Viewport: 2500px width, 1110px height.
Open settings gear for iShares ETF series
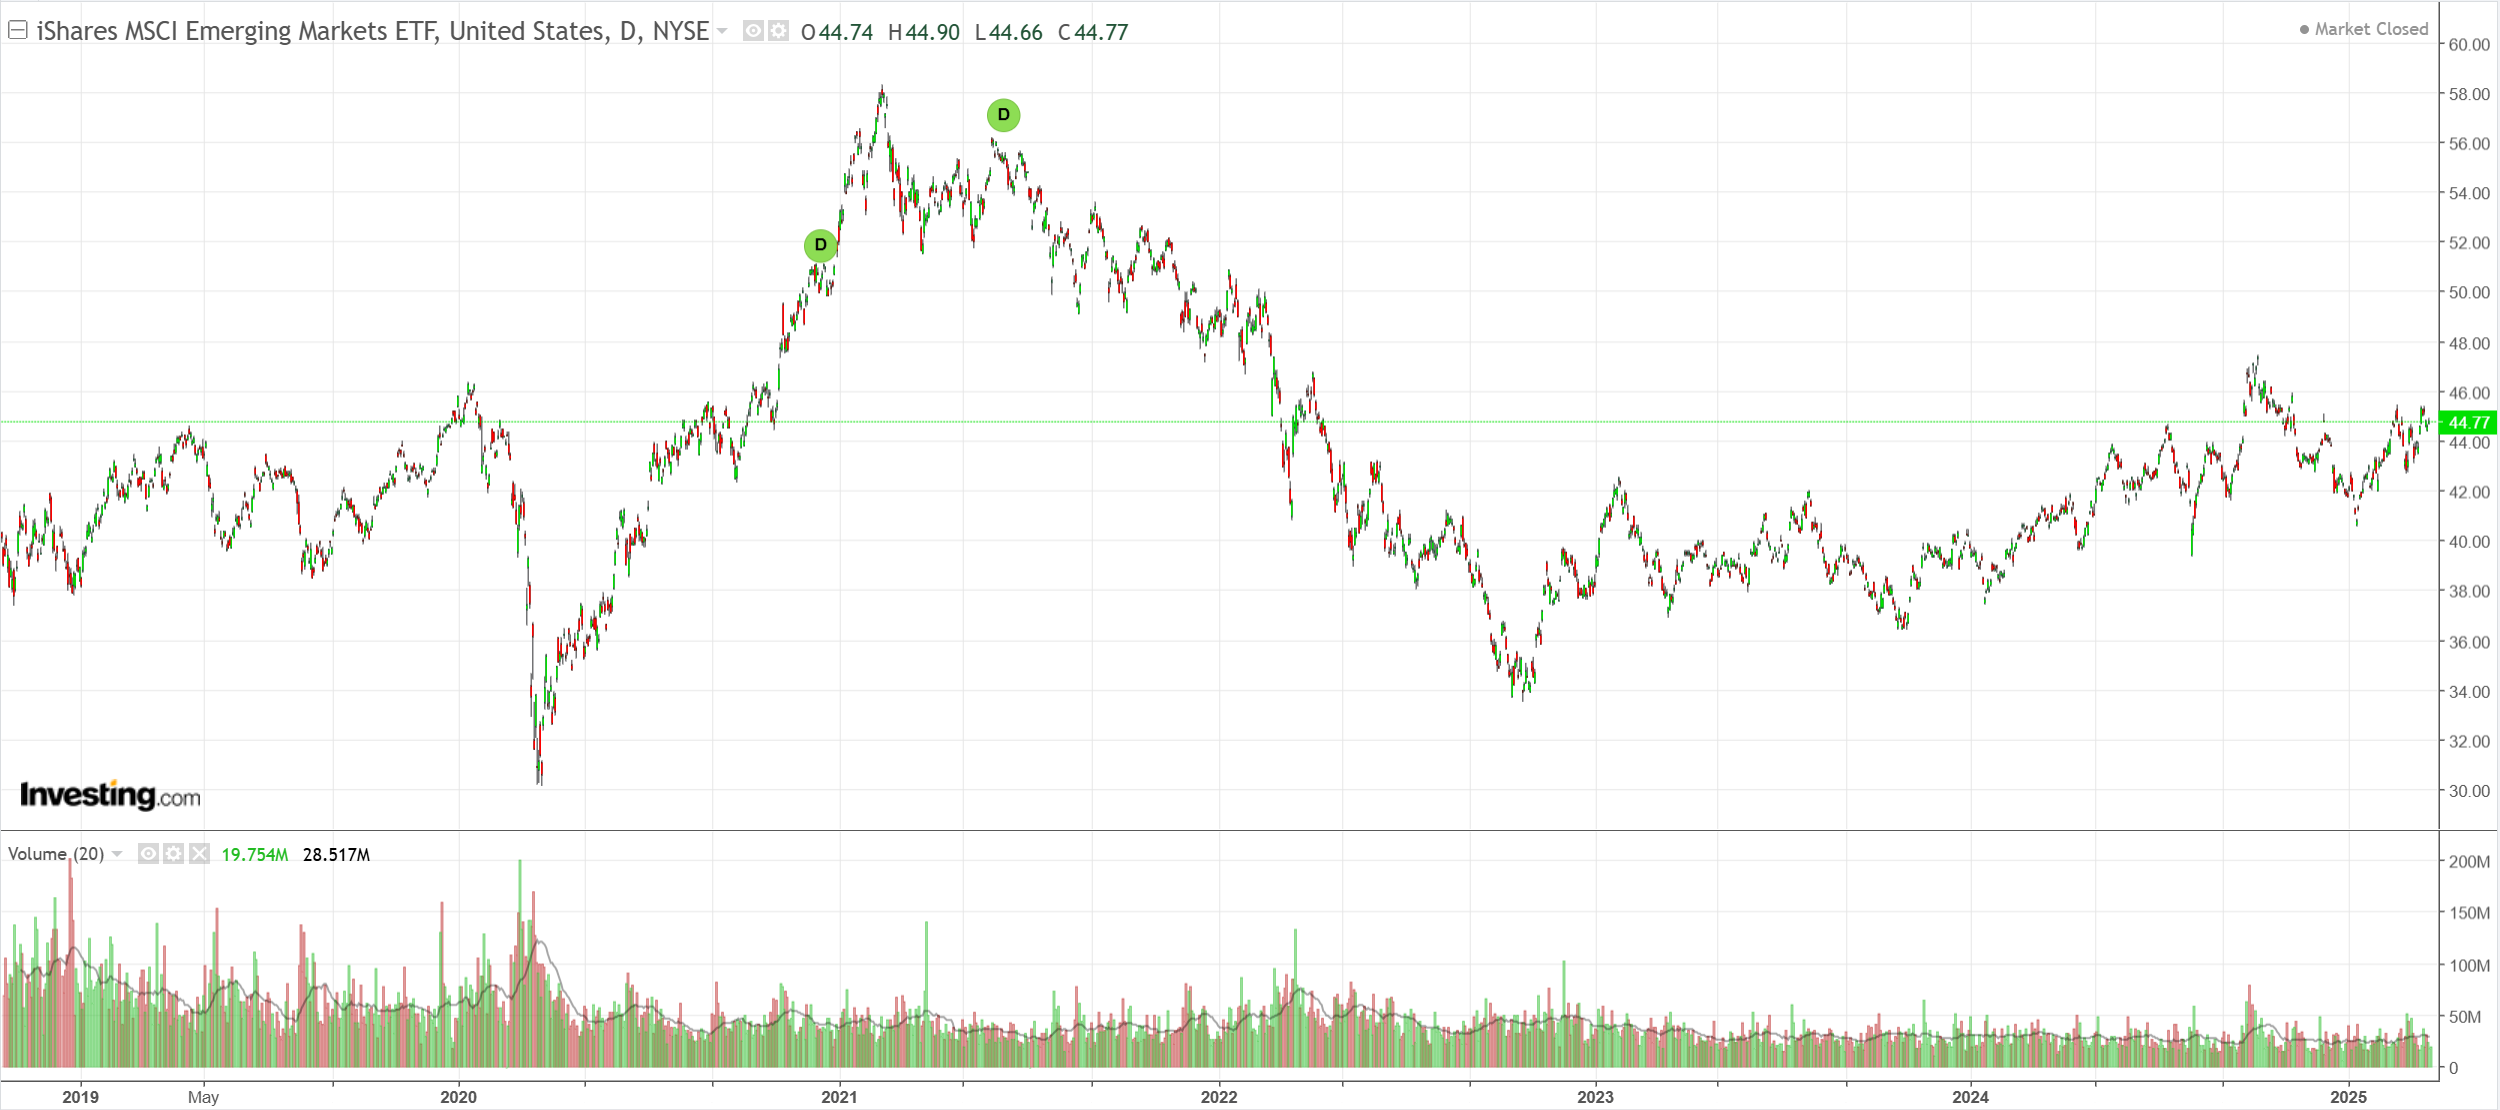pyautogui.click(x=778, y=31)
